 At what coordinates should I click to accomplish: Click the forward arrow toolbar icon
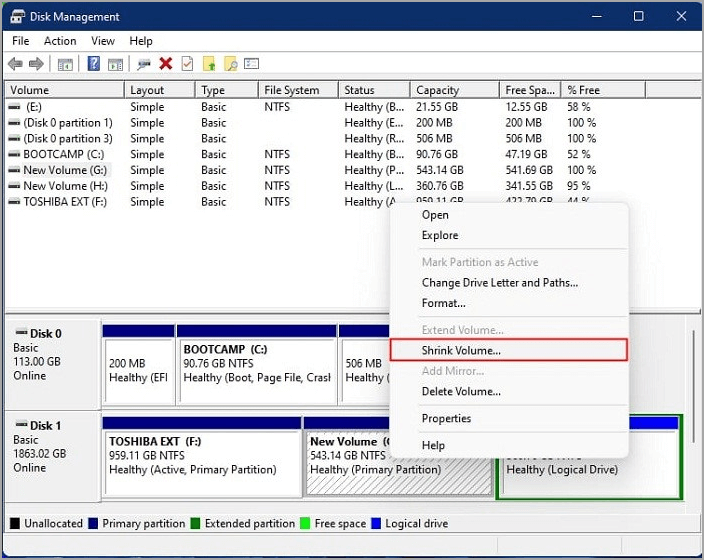(x=36, y=64)
